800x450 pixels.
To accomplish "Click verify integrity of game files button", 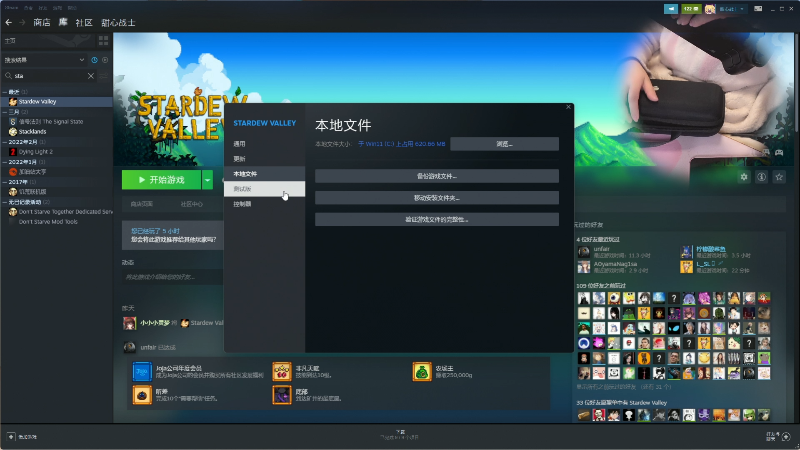I will (x=437, y=219).
